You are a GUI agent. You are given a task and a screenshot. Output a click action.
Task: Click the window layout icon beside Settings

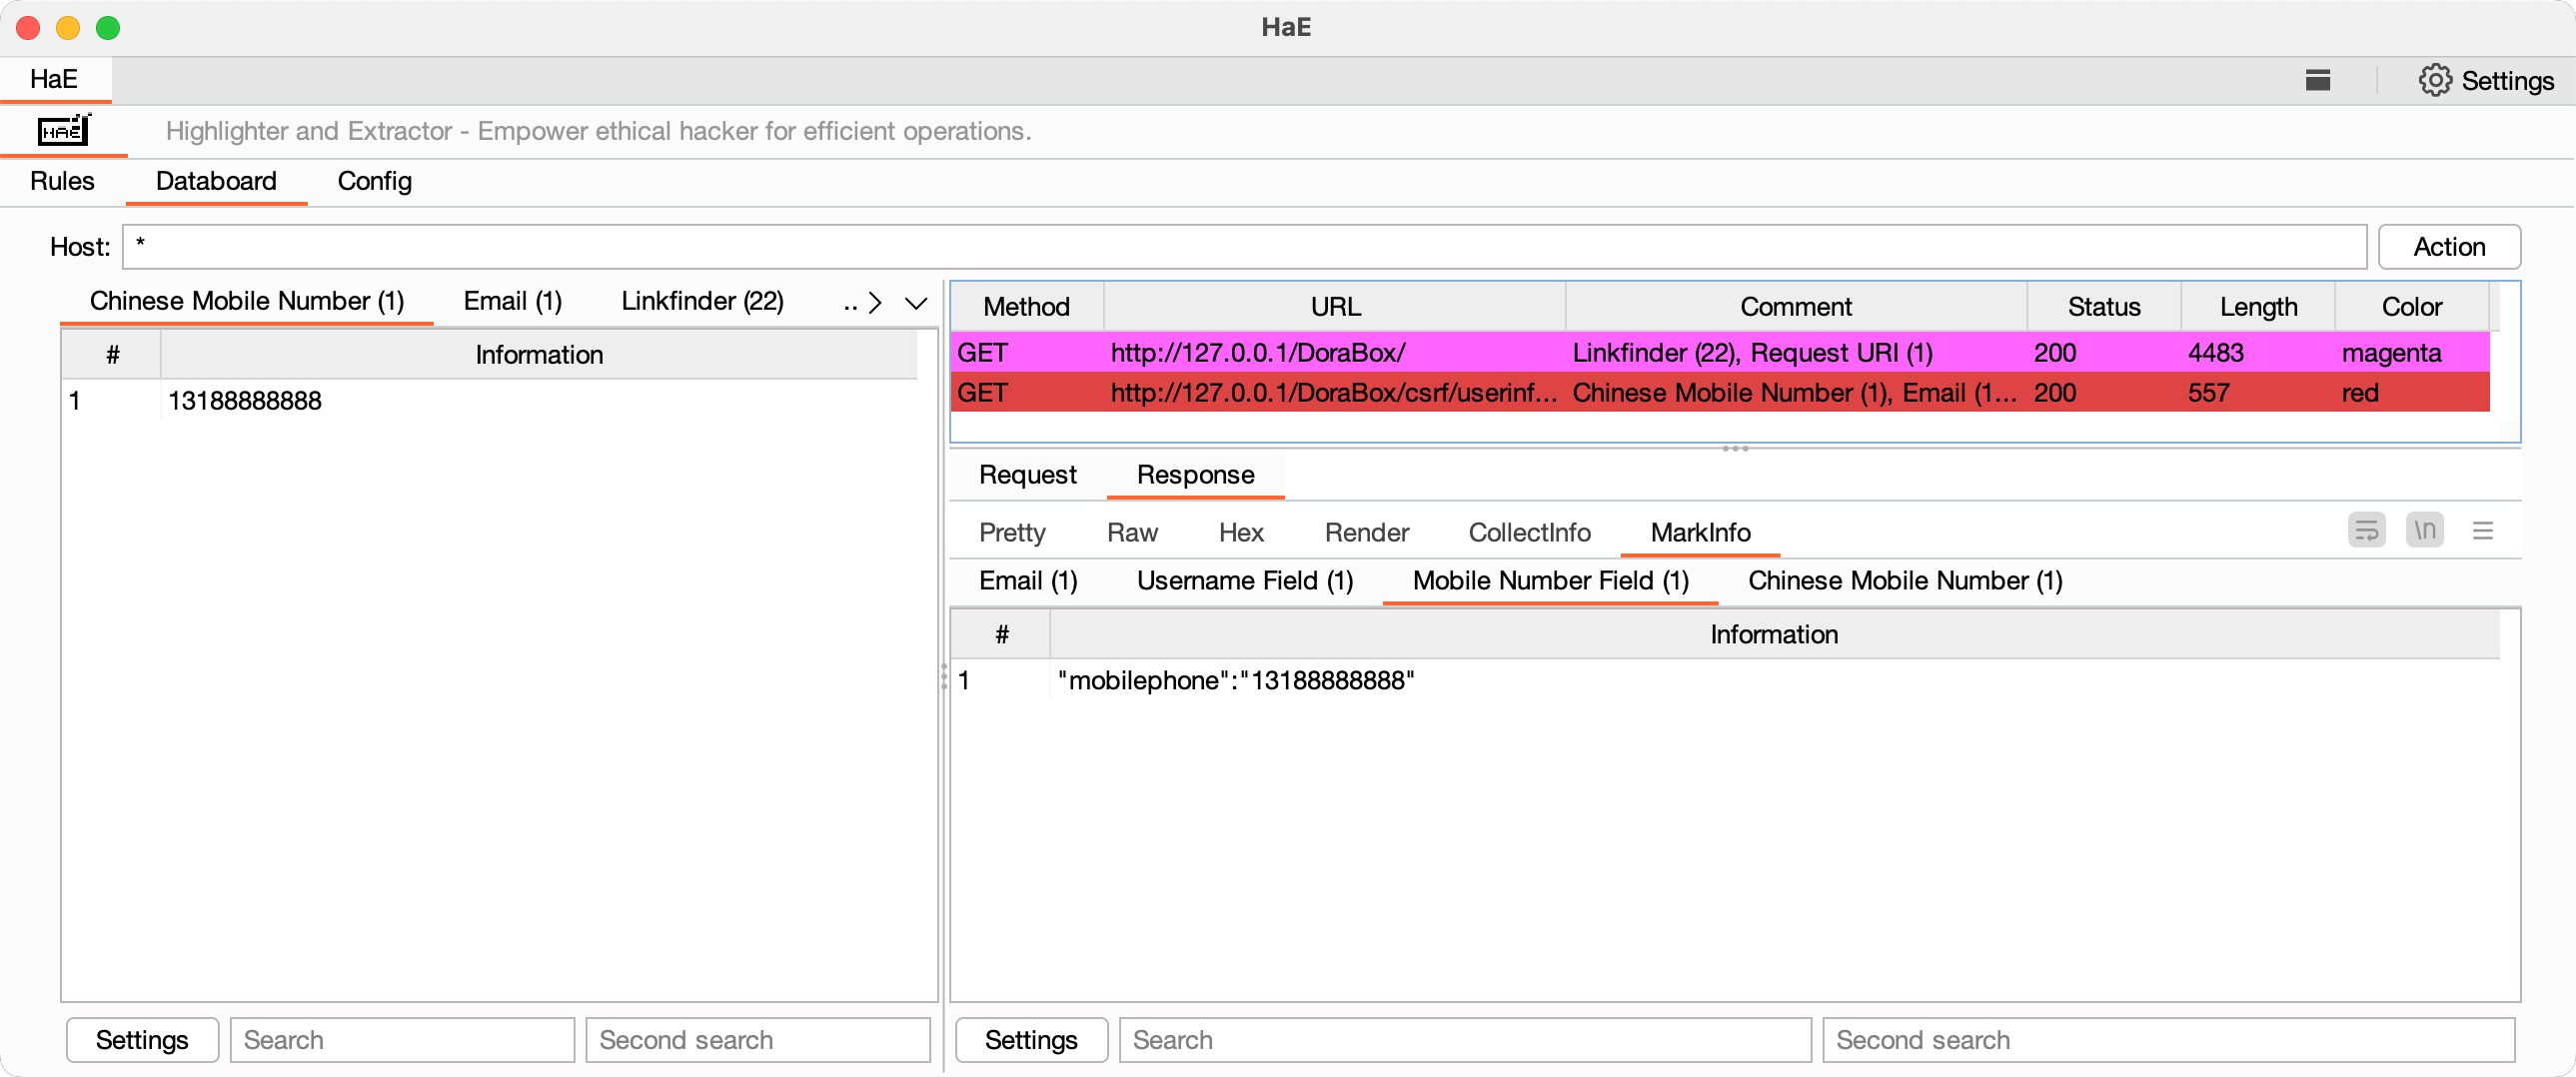point(2317,80)
